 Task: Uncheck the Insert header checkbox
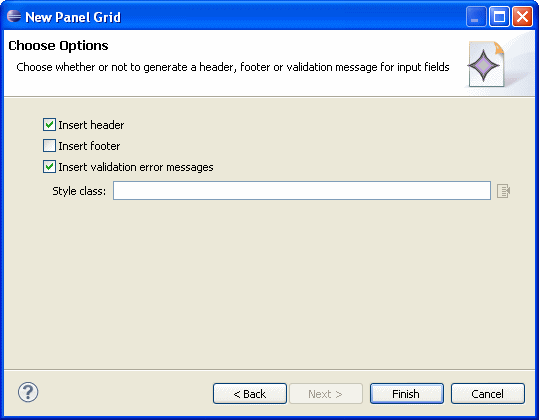point(49,125)
